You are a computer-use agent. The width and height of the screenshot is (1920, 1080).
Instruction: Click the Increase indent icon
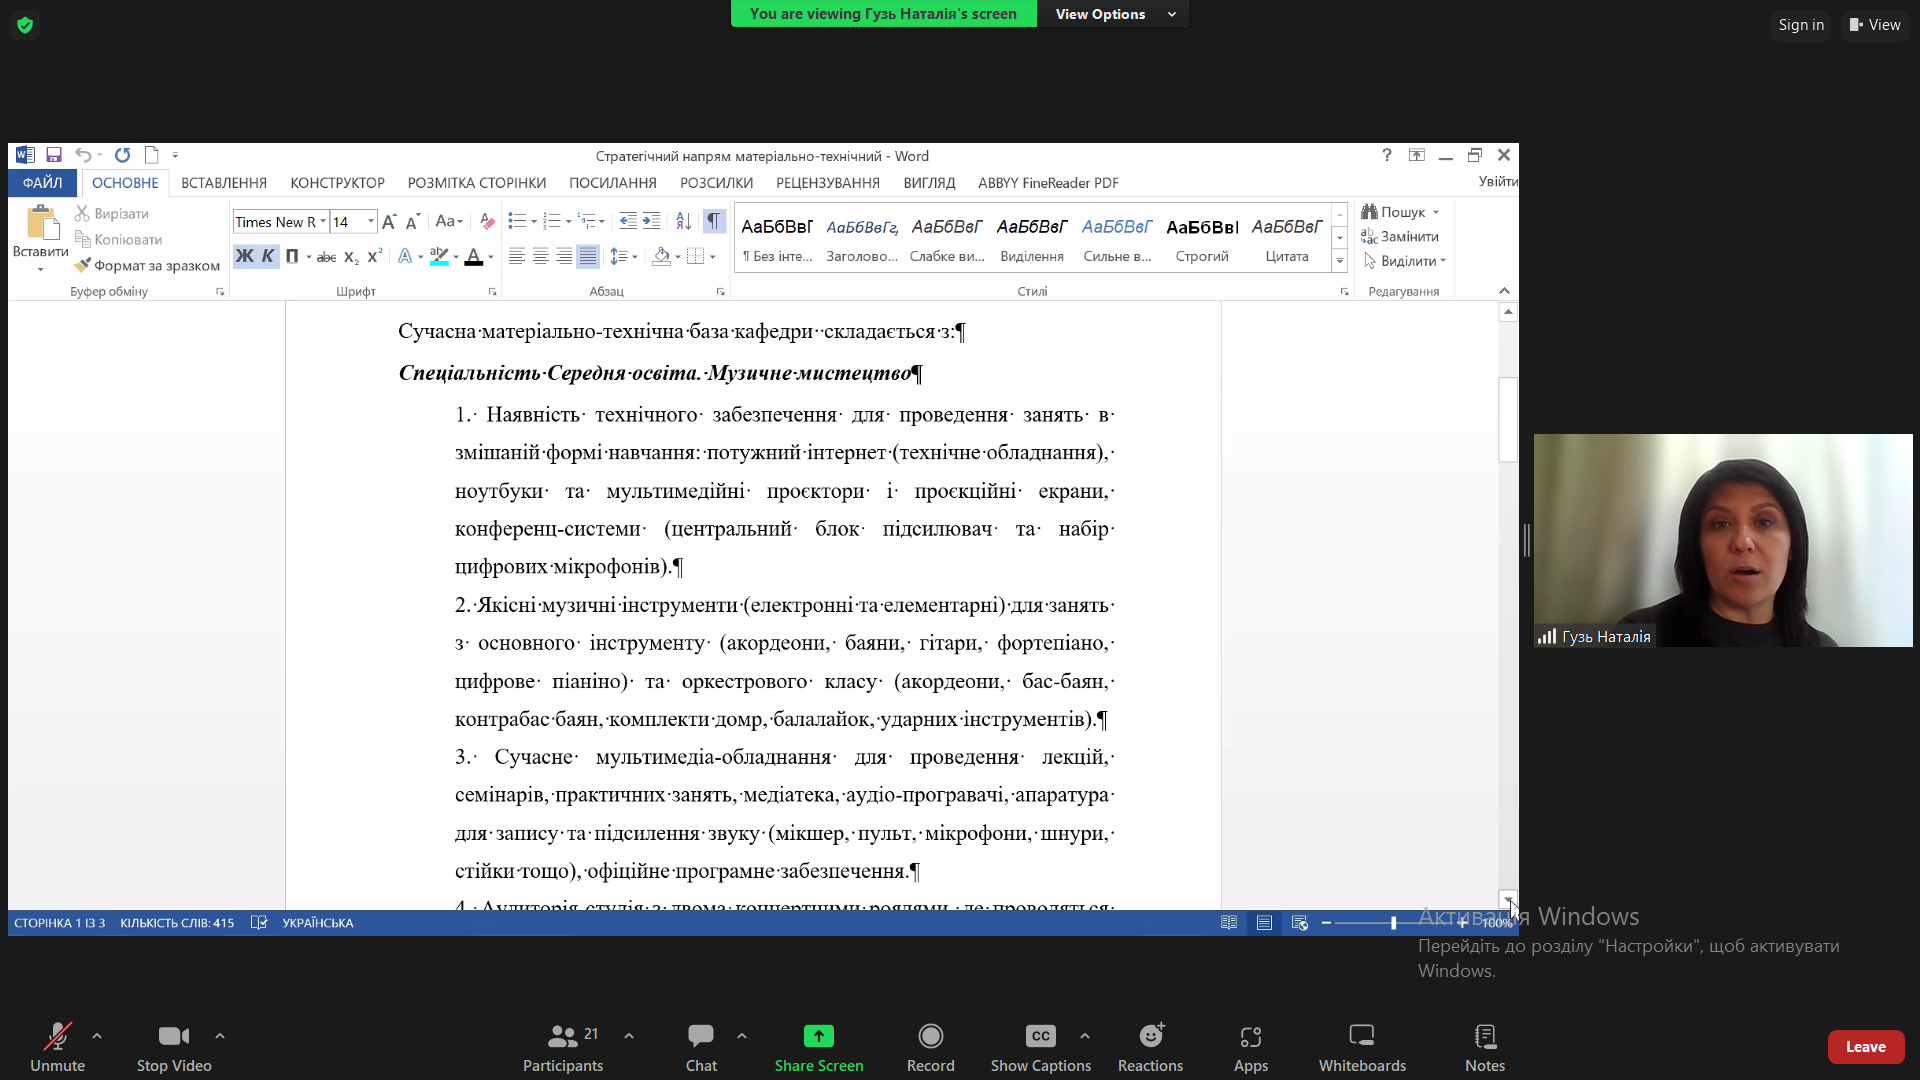651,221
